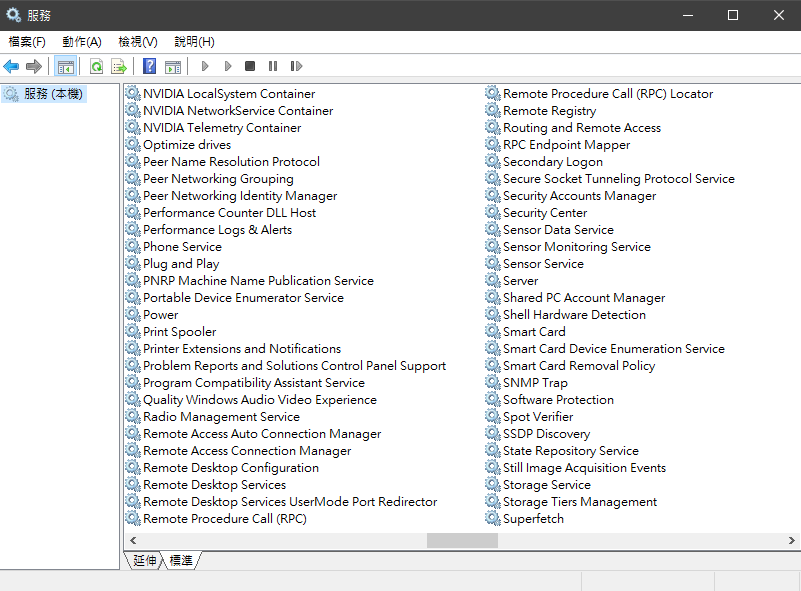
Task: Click the gear icon beside Security Center
Action: 492,212
